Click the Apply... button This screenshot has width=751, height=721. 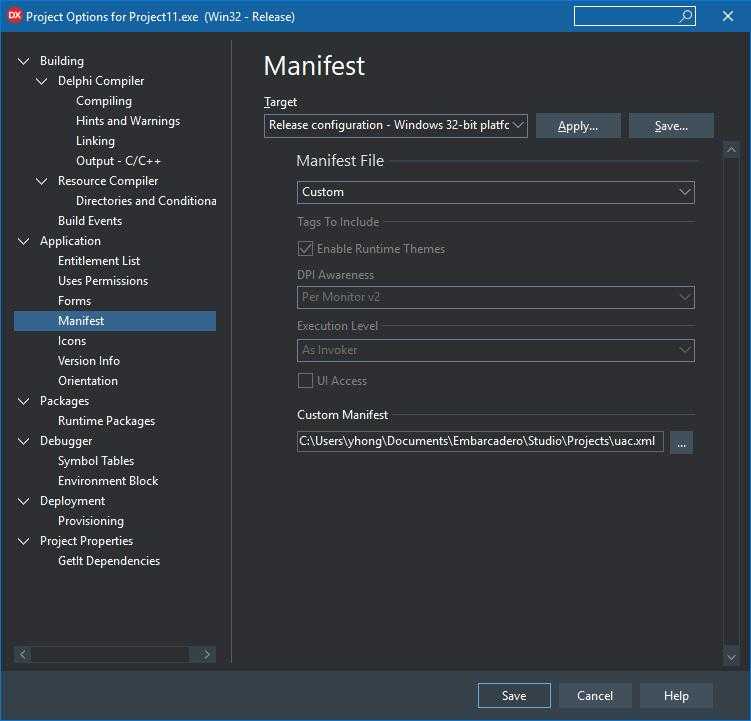click(x=578, y=126)
